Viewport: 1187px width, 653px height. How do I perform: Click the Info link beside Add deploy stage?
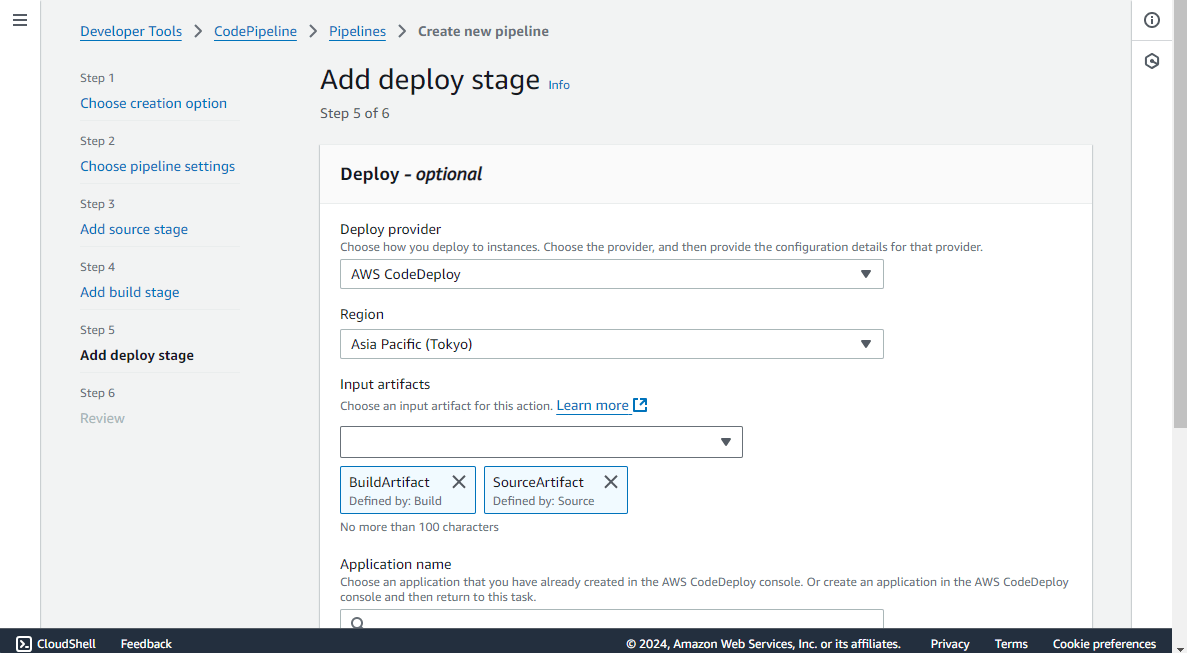[559, 85]
